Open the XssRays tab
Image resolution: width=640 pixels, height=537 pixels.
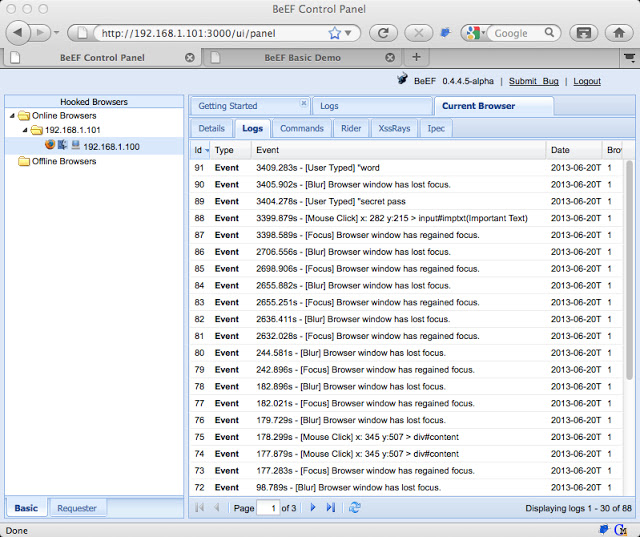tap(393, 128)
